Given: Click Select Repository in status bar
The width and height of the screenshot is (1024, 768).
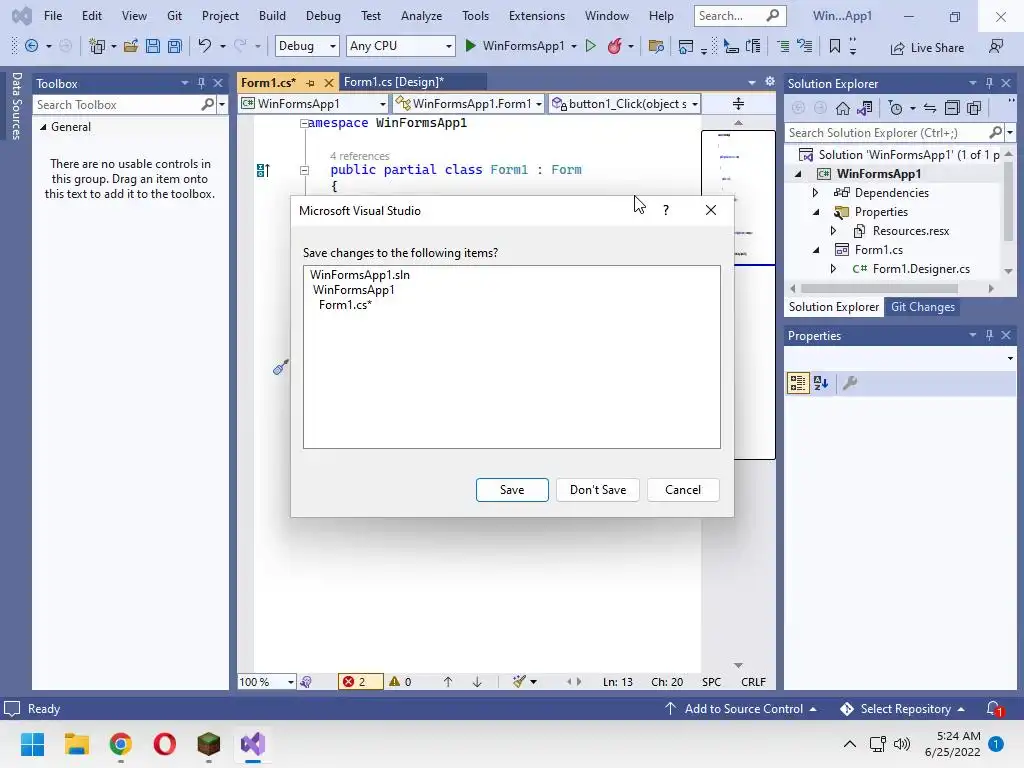Looking at the screenshot, I should pyautogui.click(x=905, y=709).
